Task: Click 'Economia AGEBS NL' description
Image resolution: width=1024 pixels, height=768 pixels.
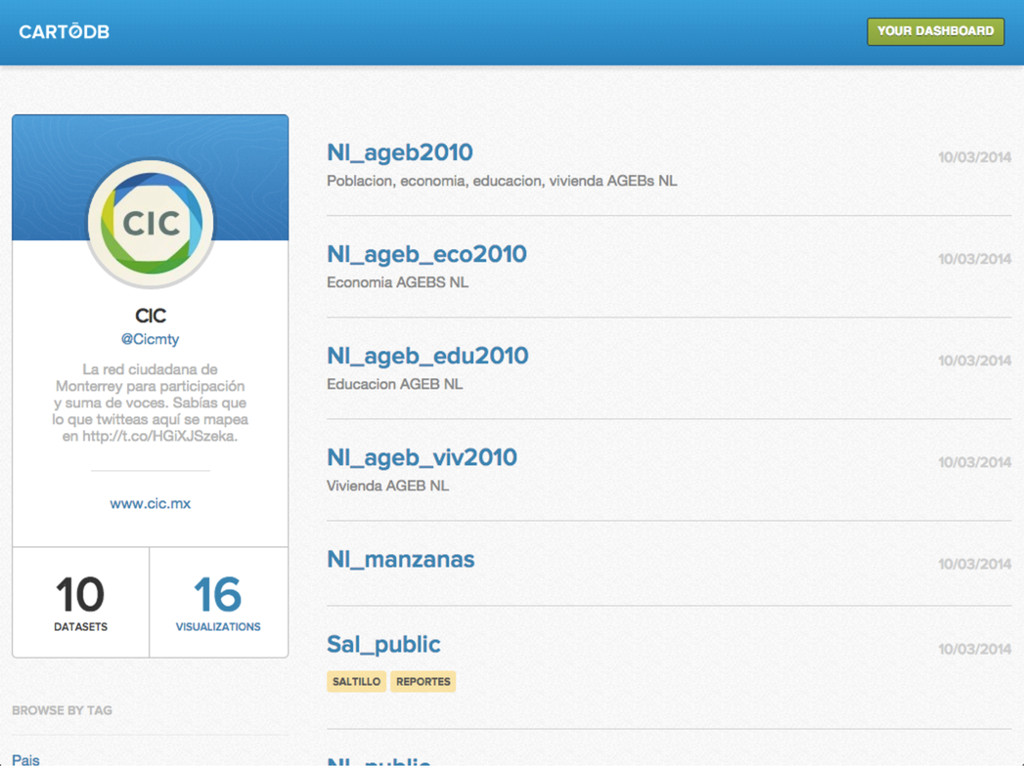Action: 397,283
